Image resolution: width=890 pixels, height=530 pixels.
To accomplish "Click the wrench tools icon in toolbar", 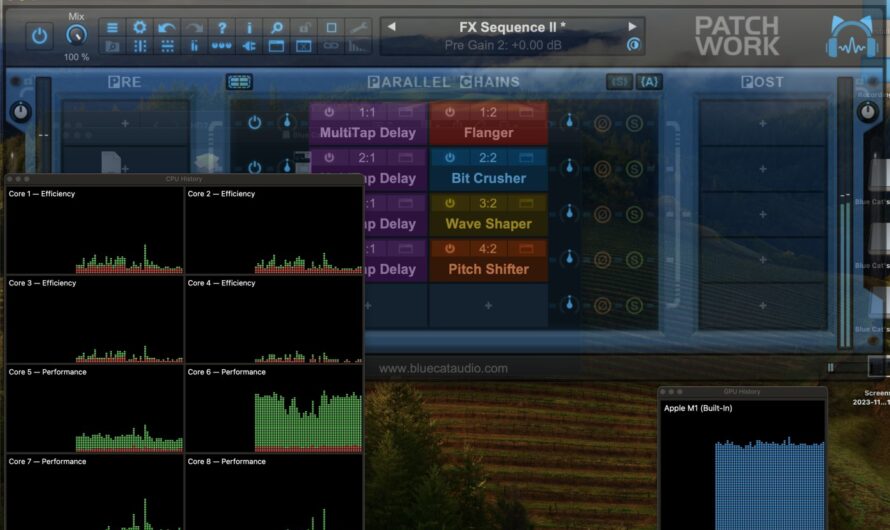I will 359,27.
